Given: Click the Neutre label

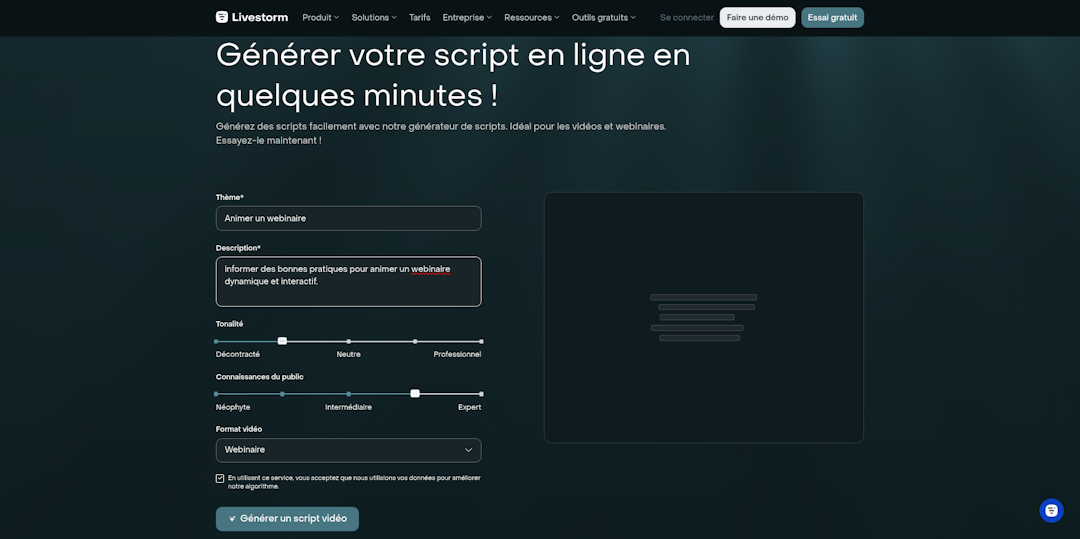Looking at the screenshot, I should click(x=349, y=355).
